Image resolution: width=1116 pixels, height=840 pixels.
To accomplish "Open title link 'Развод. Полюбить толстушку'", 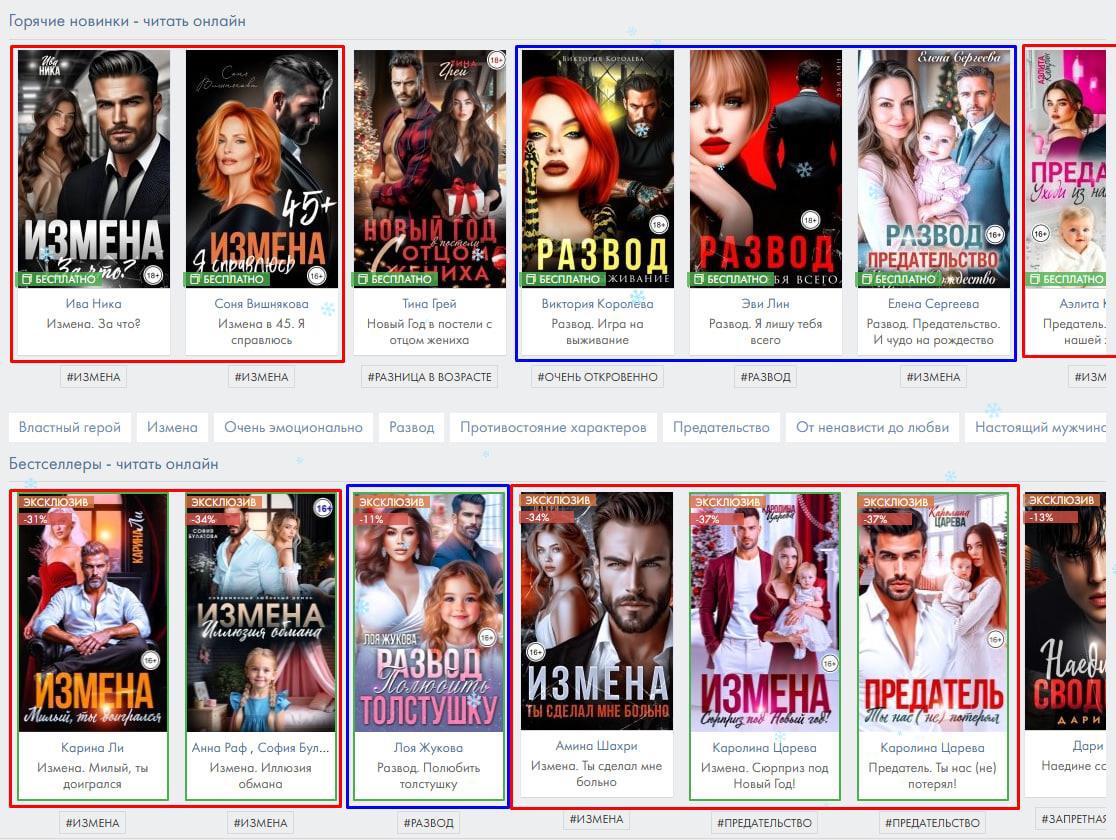I will pos(428,775).
